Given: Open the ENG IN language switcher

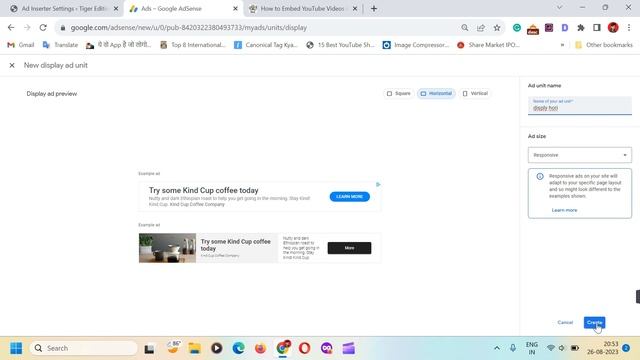Looking at the screenshot, I should [531, 348].
